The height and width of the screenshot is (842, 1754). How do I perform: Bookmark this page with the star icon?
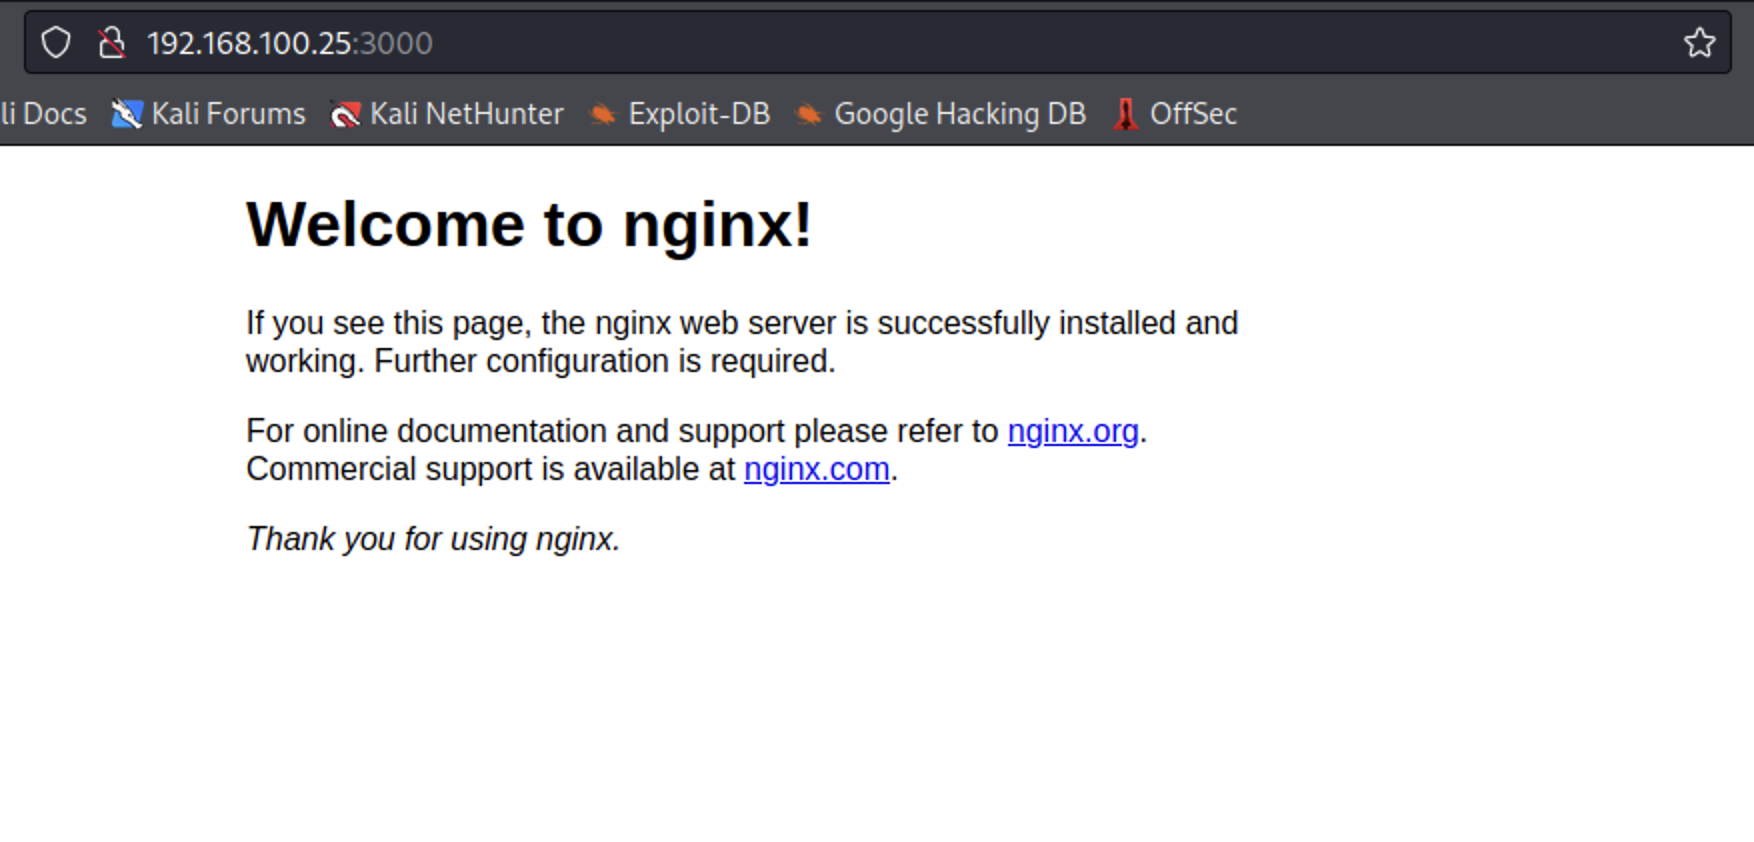[1699, 43]
